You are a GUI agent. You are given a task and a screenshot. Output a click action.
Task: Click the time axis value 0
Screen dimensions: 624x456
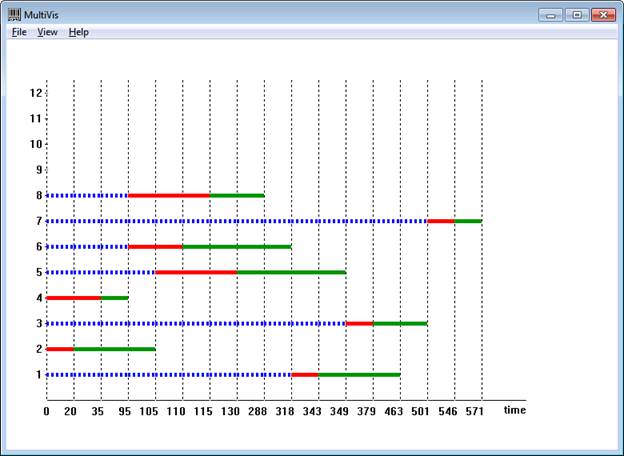47,411
